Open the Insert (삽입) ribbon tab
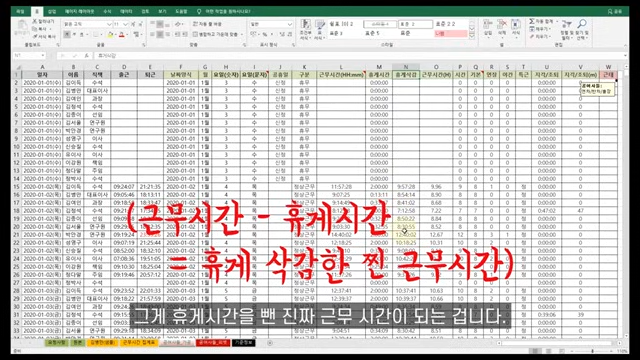The image size is (640, 360). click(52, 11)
